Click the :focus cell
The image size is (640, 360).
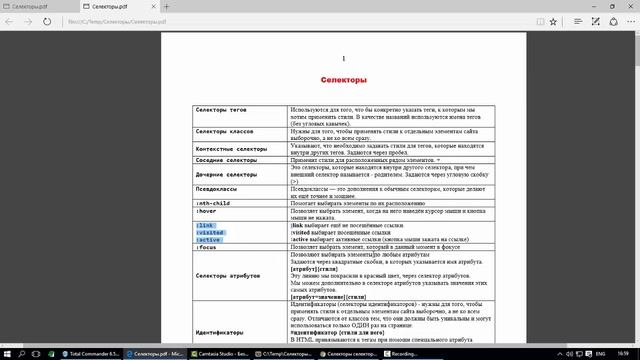240,247
